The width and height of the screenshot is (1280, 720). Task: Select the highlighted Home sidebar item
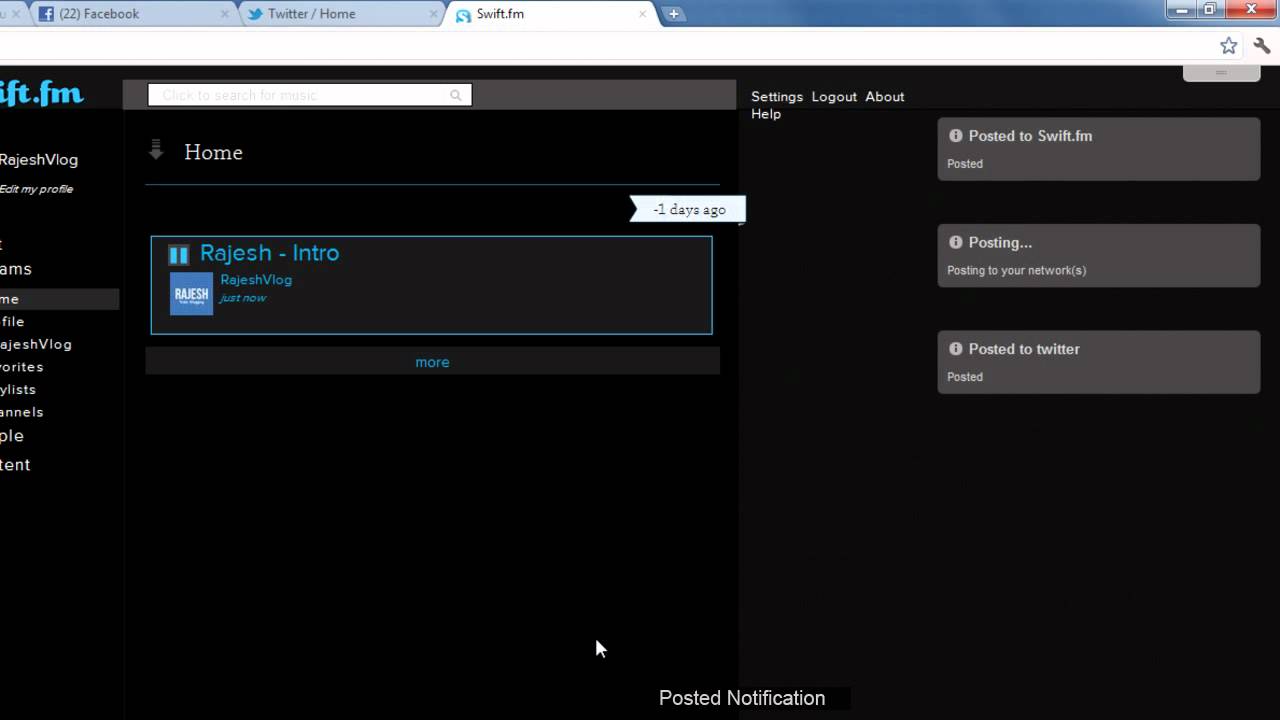point(59,299)
